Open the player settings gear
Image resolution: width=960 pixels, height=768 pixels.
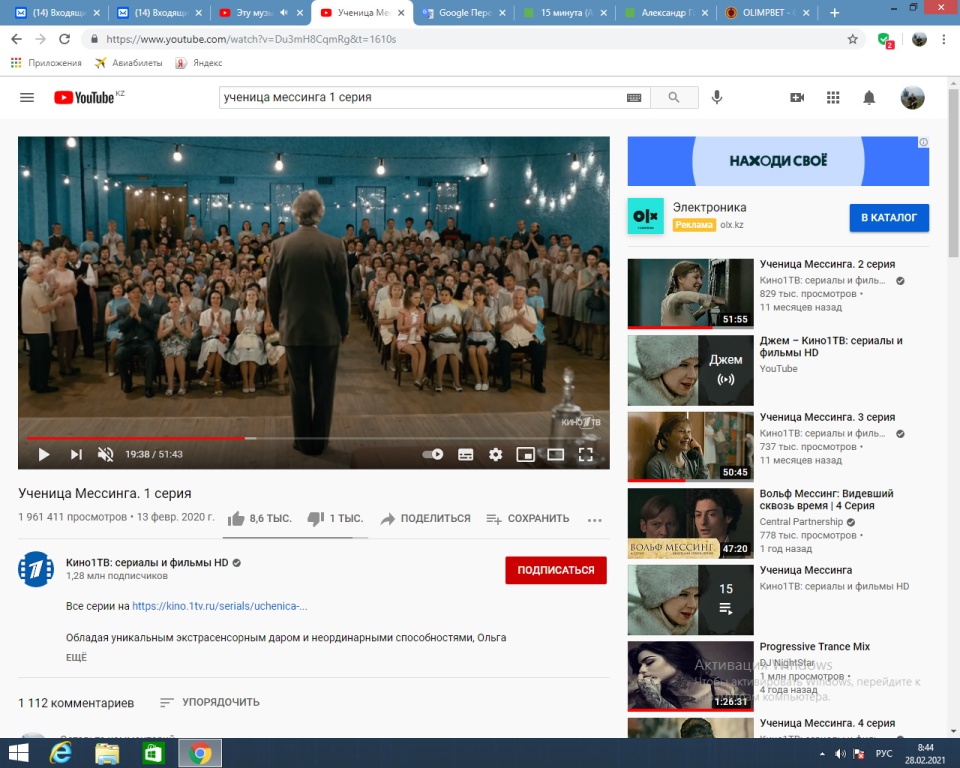[x=495, y=454]
